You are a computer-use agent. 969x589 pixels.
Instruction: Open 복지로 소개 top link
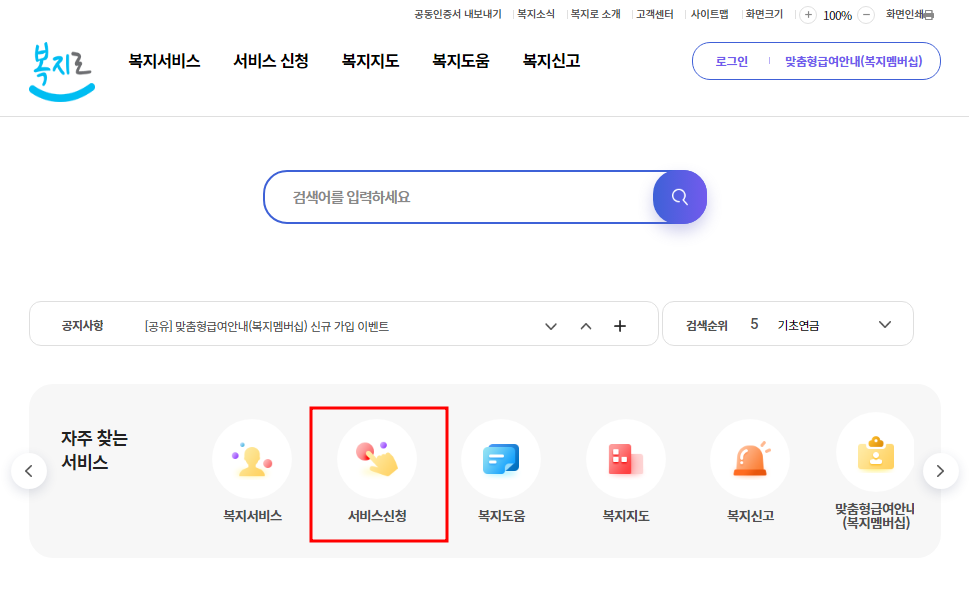pos(595,14)
